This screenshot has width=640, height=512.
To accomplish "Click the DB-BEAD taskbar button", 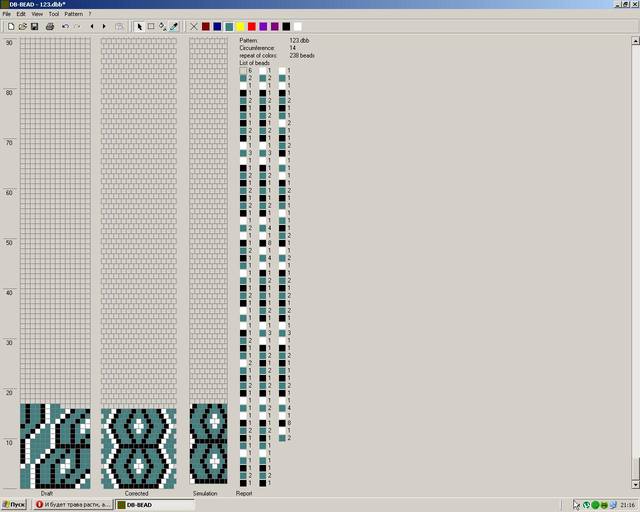I will pyautogui.click(x=154, y=505).
